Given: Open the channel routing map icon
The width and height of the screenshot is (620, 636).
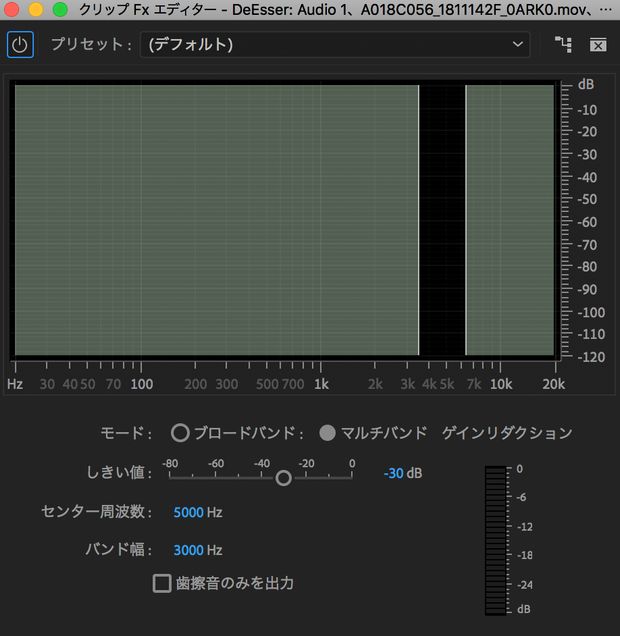Looking at the screenshot, I should click(x=563, y=45).
